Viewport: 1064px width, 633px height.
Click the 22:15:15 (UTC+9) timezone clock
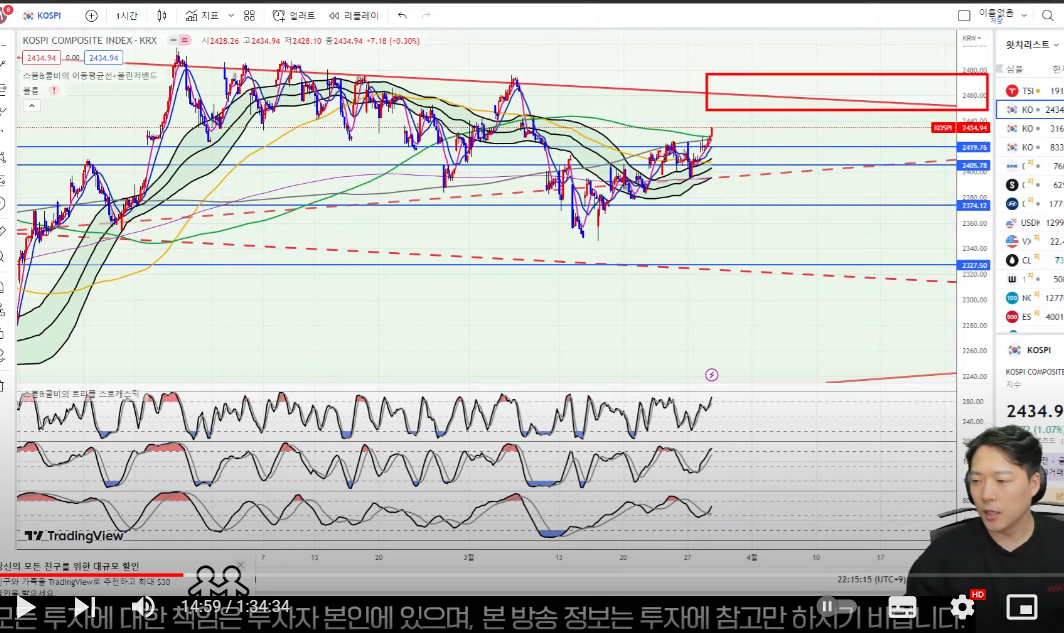[x=871, y=579]
